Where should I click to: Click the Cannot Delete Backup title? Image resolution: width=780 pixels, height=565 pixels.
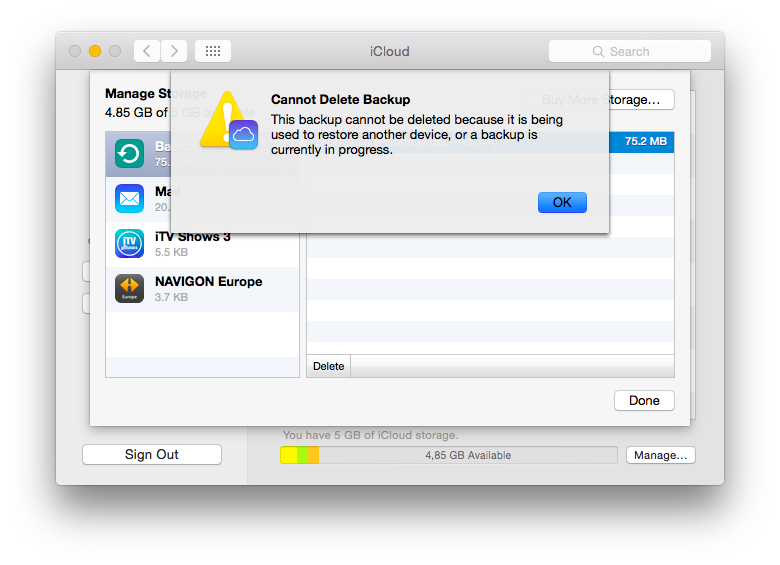(341, 99)
